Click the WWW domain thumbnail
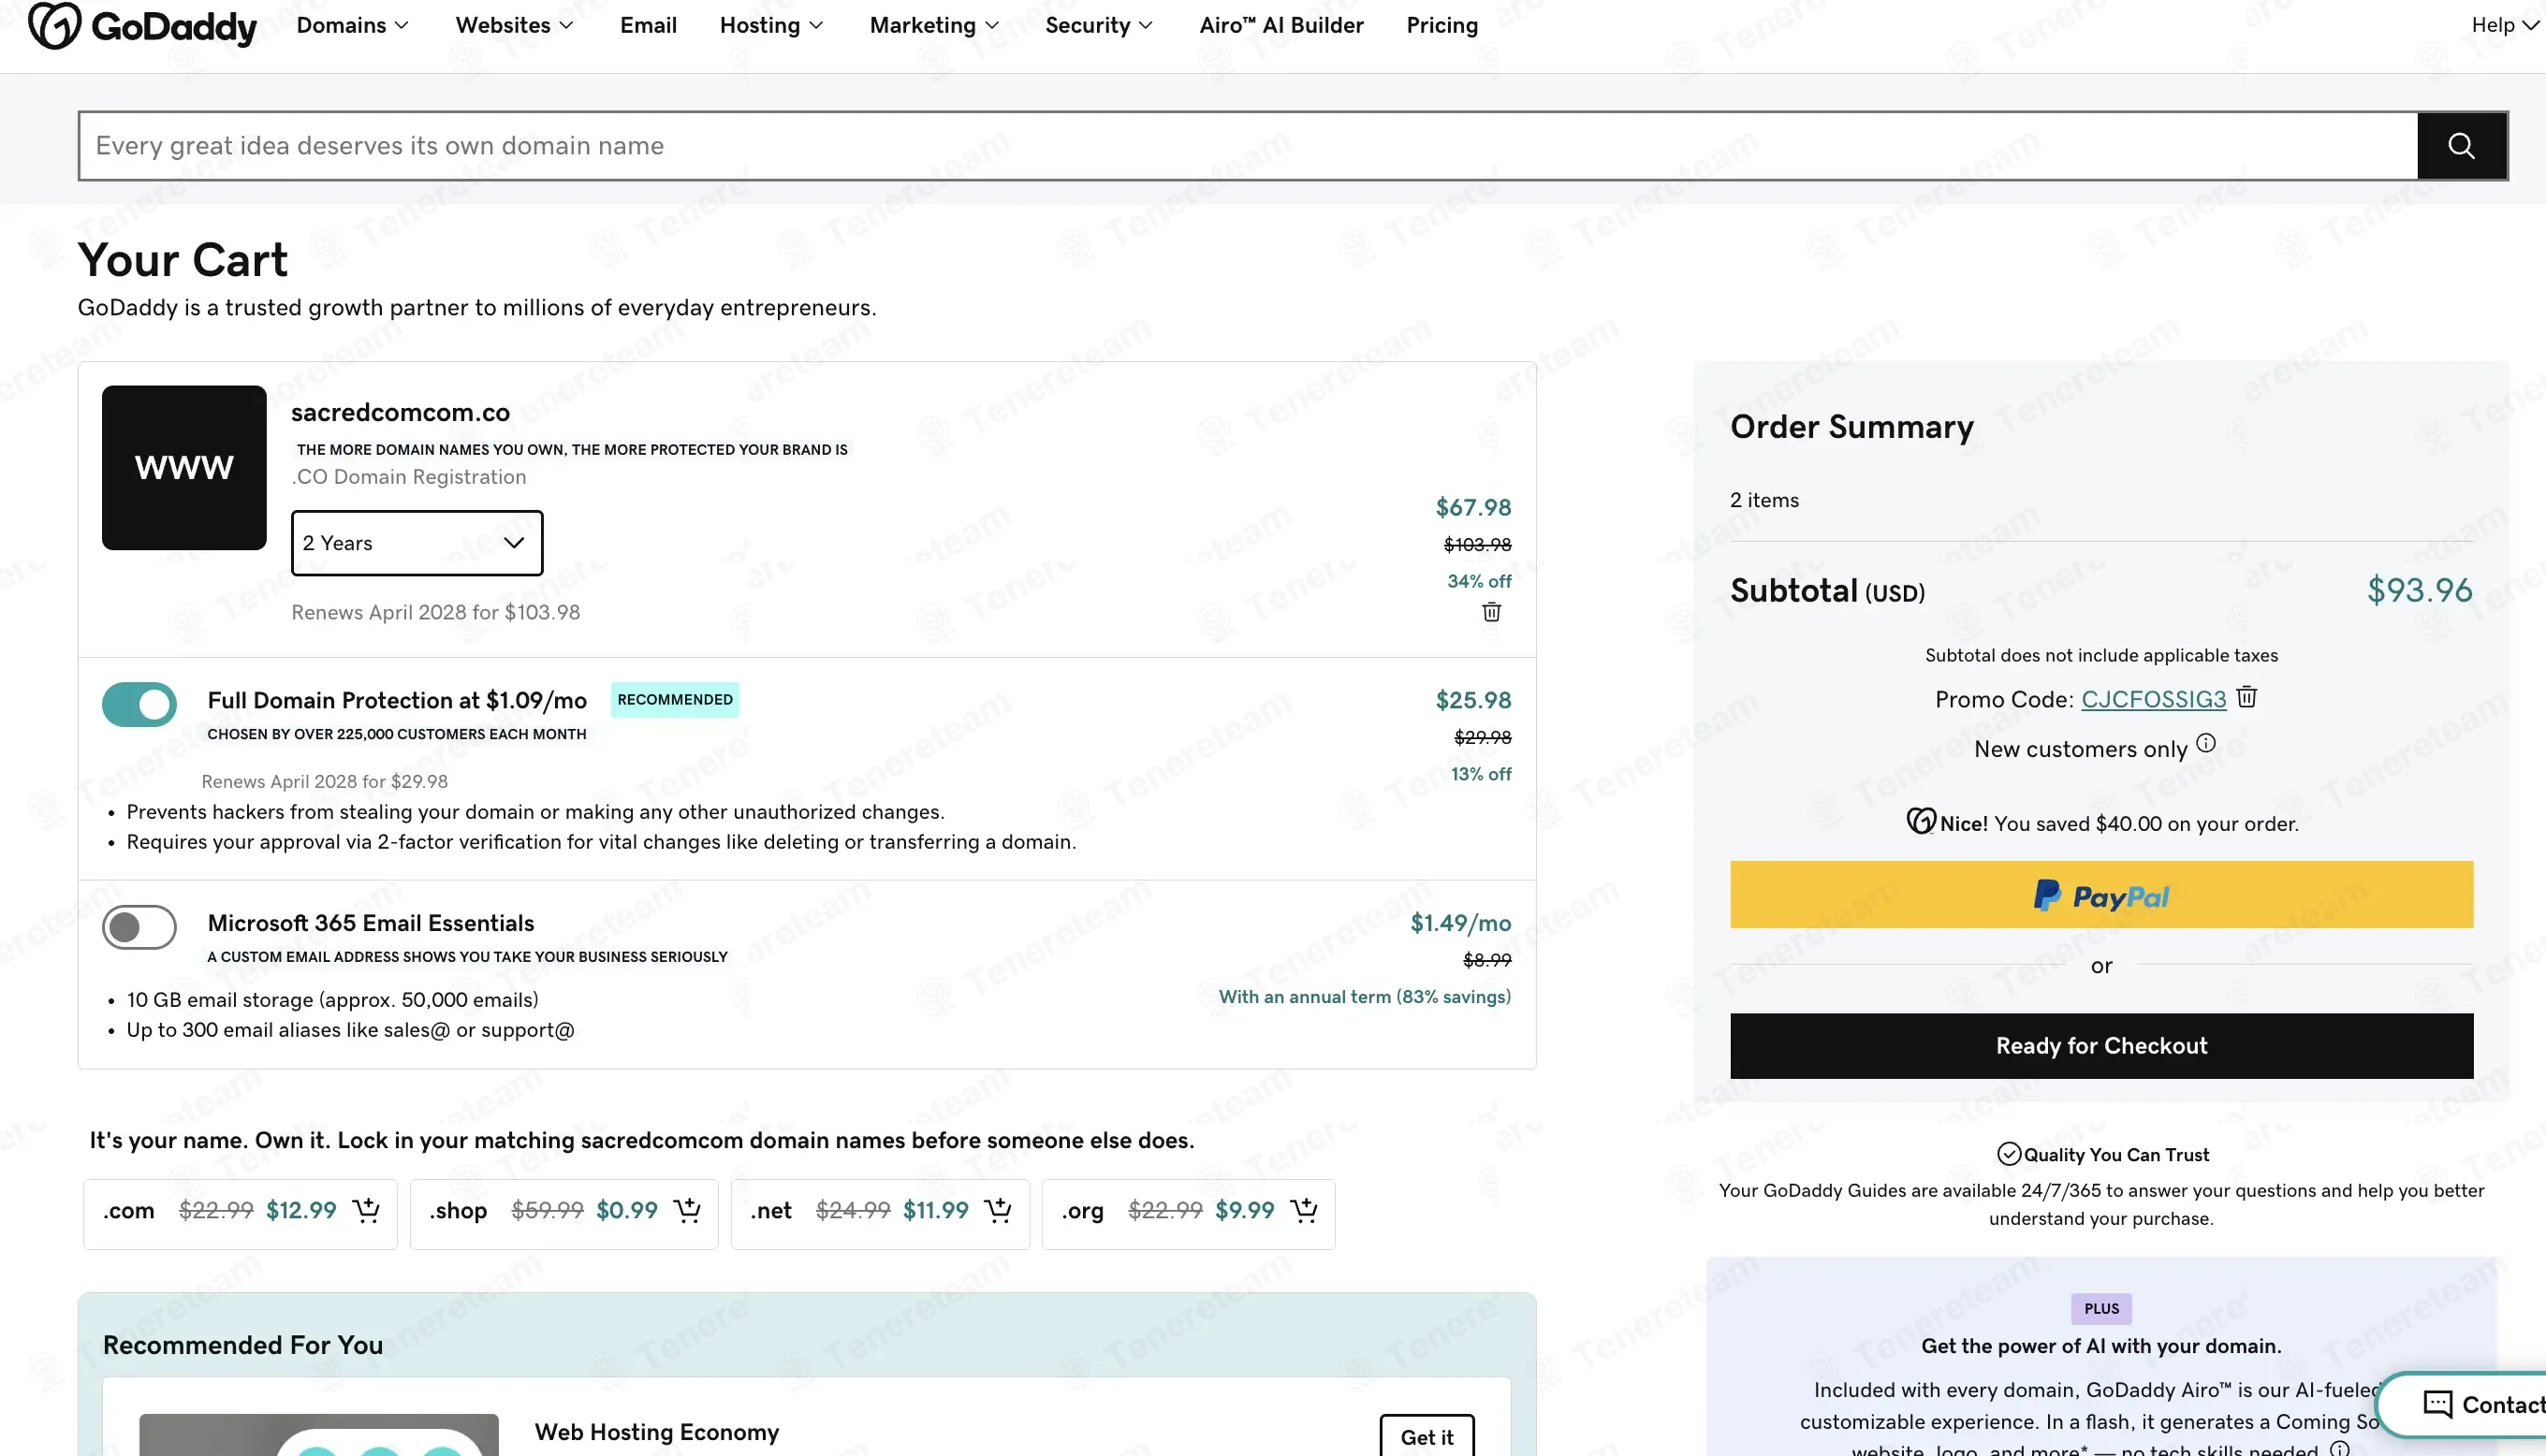The width and height of the screenshot is (2546, 1456). (184, 467)
